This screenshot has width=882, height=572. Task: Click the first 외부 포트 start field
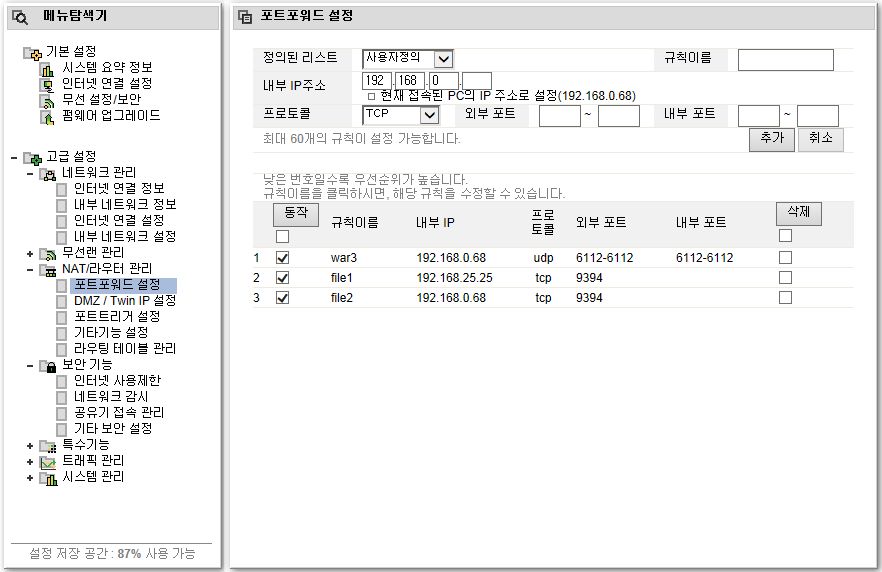click(559, 116)
